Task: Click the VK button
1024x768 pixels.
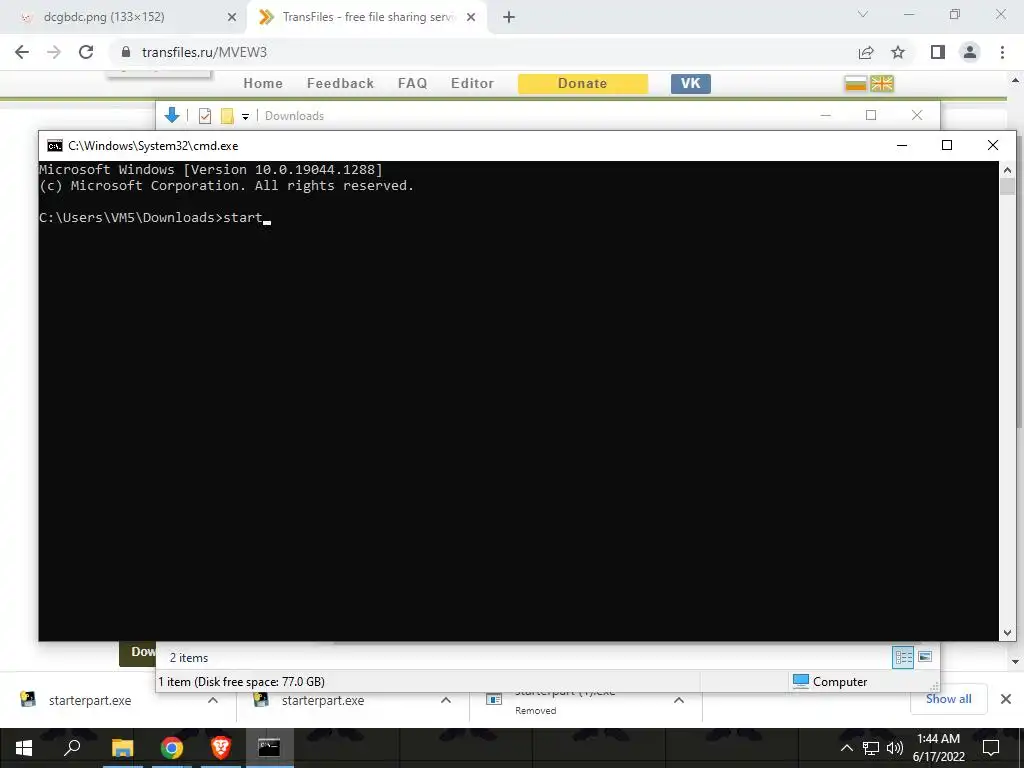Action: [690, 84]
